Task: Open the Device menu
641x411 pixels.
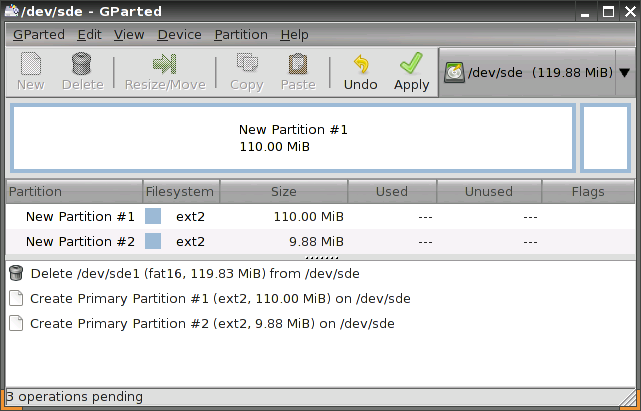Action: click(179, 34)
